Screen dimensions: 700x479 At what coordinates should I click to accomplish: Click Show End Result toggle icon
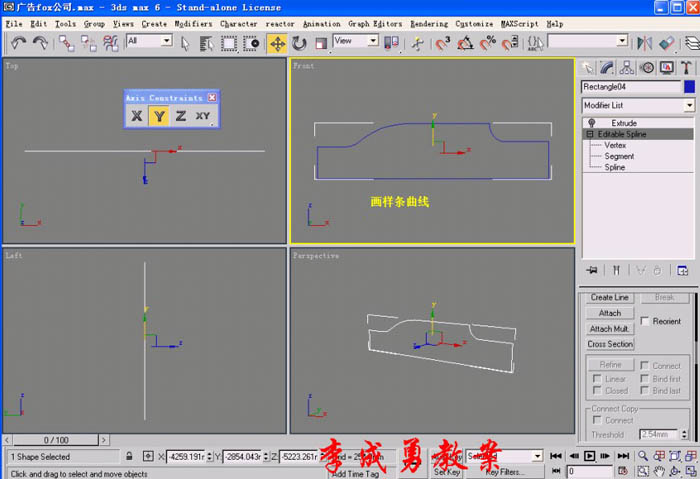point(616,270)
